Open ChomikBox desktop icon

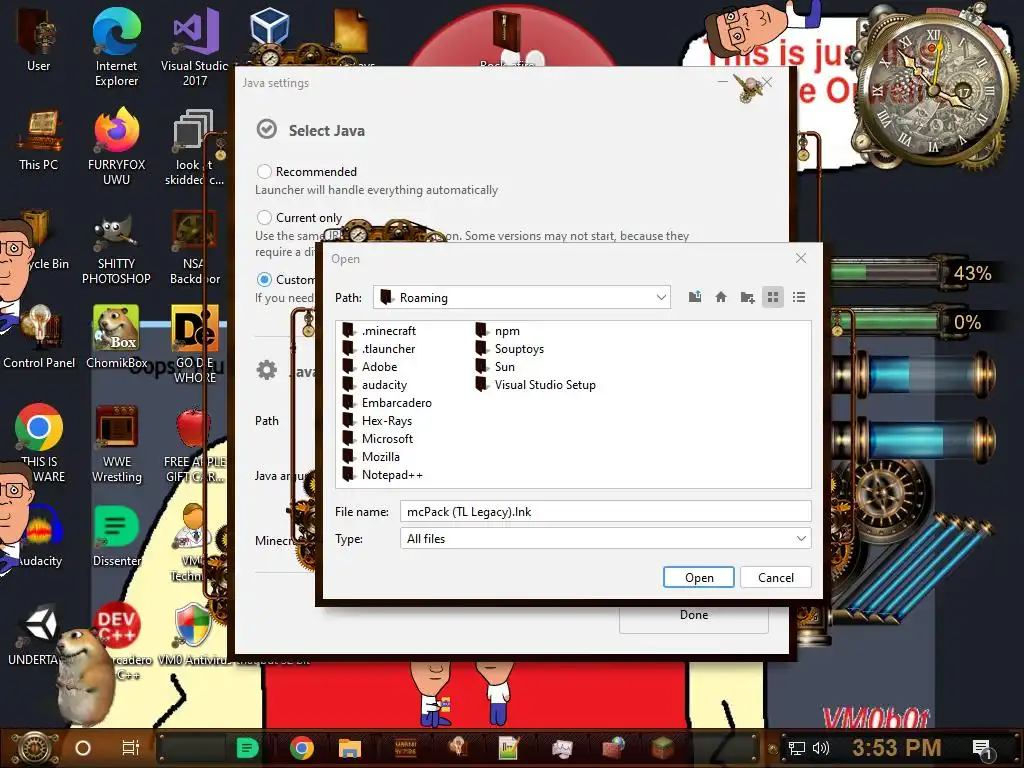click(x=116, y=338)
